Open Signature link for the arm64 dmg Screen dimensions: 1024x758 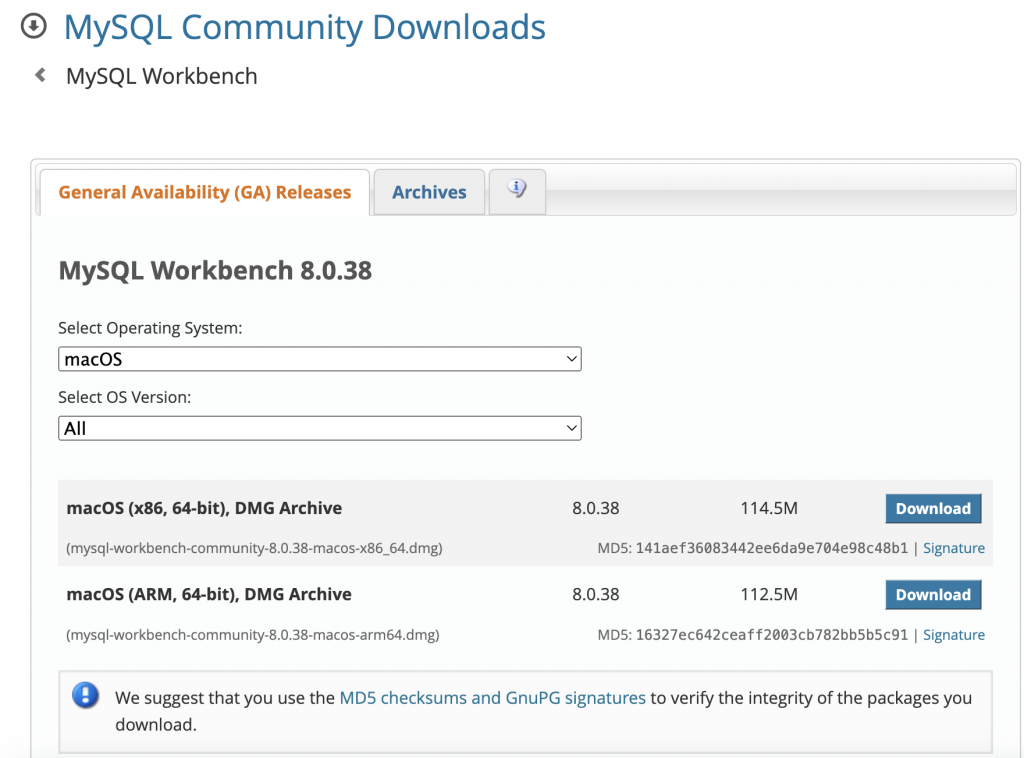(x=953, y=635)
